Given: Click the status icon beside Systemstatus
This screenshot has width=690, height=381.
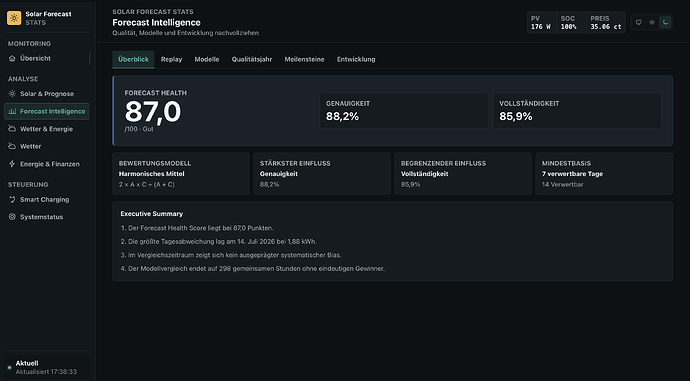Looking at the screenshot, I should (x=12, y=217).
